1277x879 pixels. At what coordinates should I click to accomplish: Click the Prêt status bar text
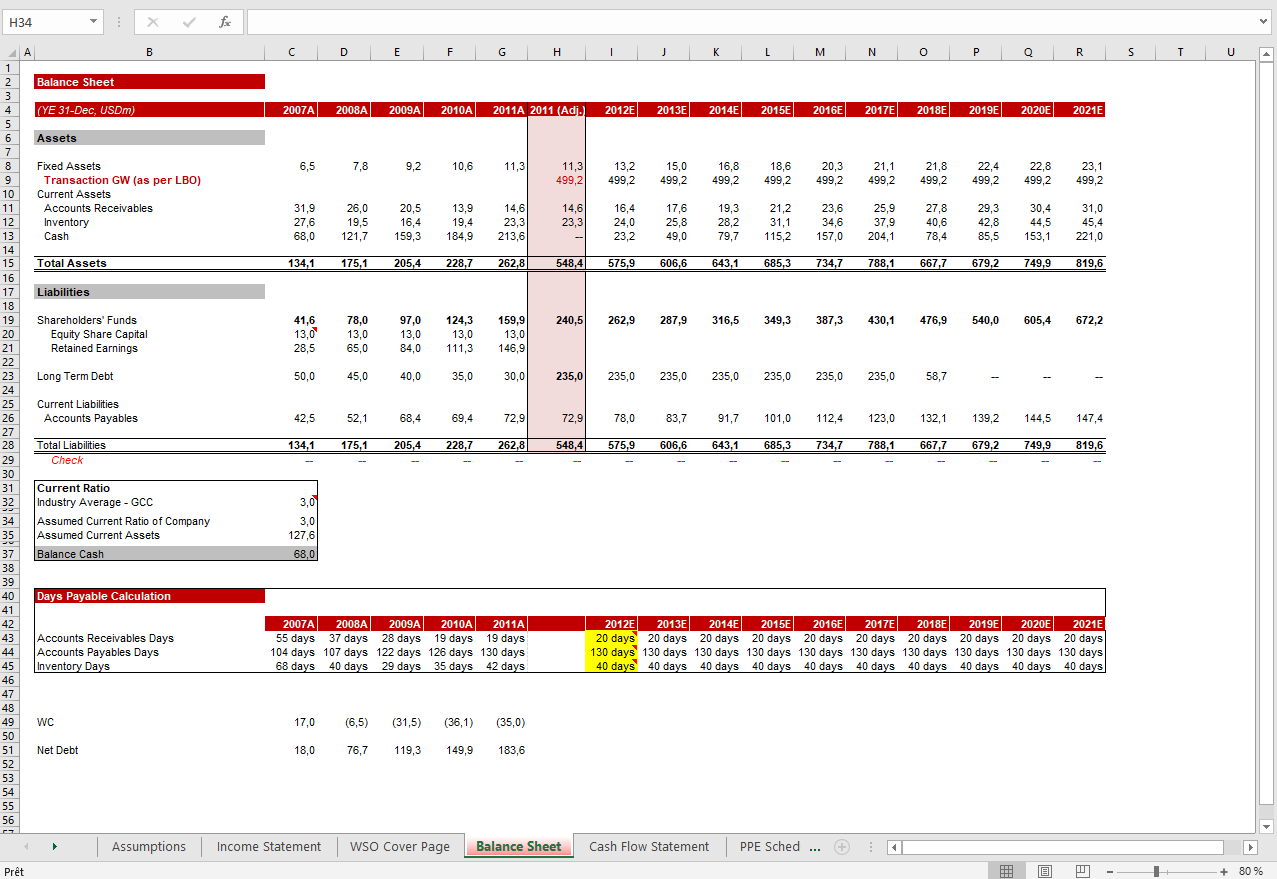[14, 872]
